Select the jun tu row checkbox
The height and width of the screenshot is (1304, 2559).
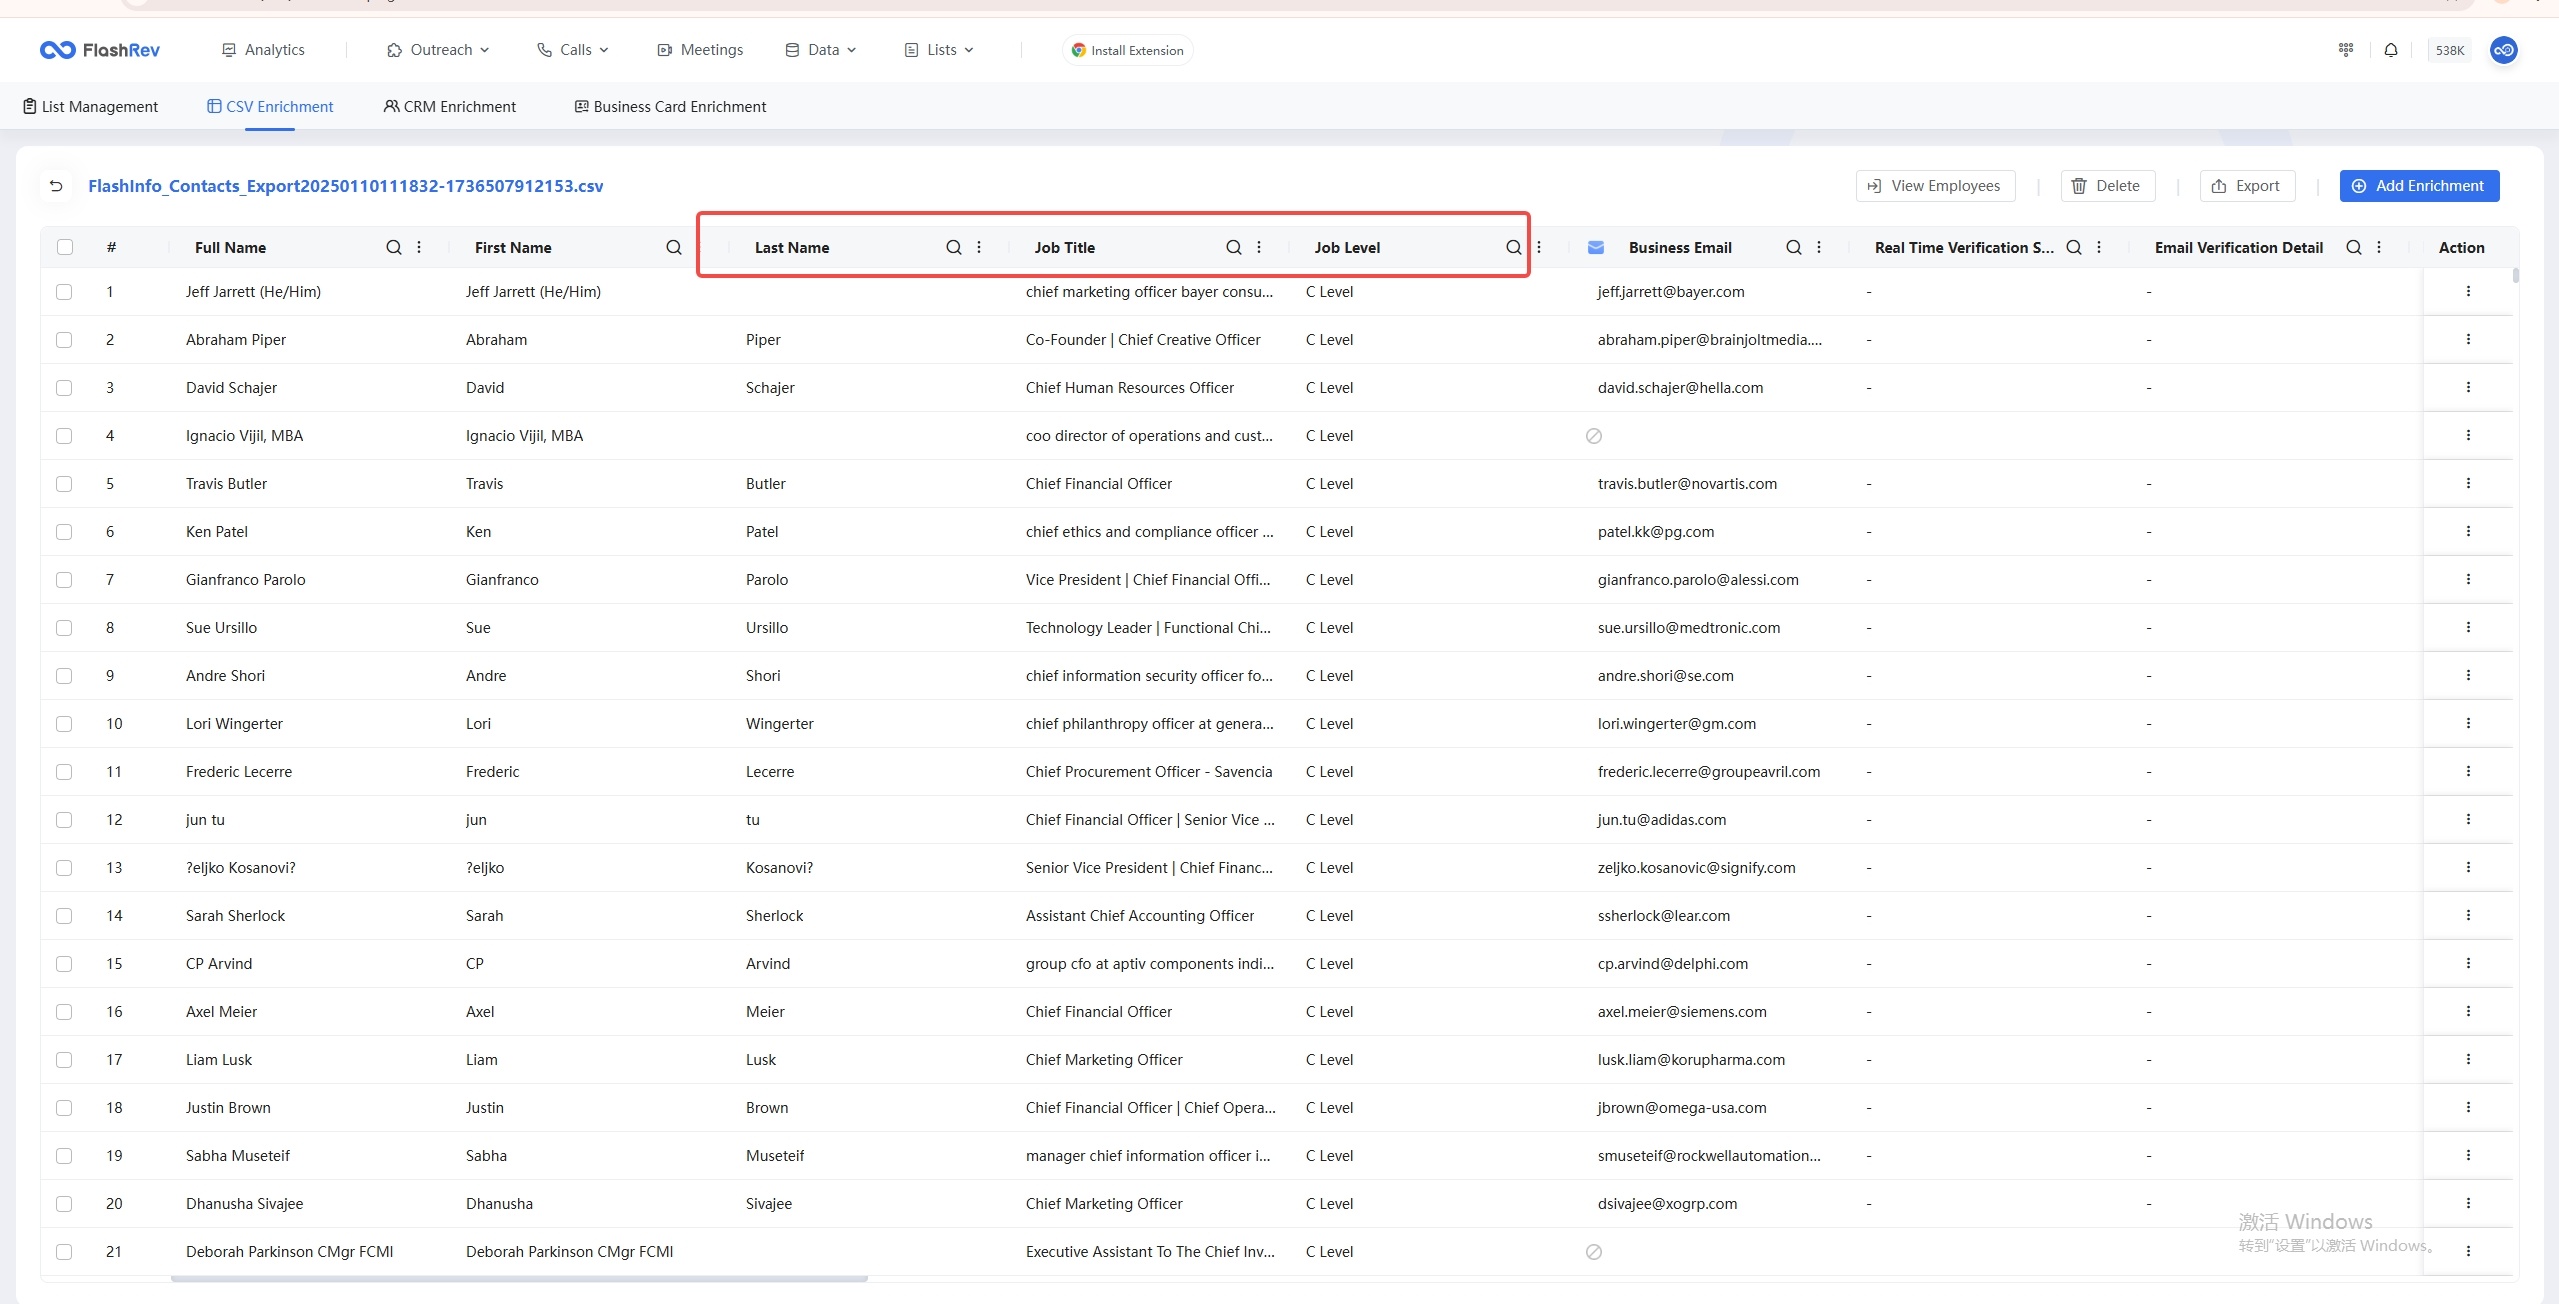click(x=64, y=820)
